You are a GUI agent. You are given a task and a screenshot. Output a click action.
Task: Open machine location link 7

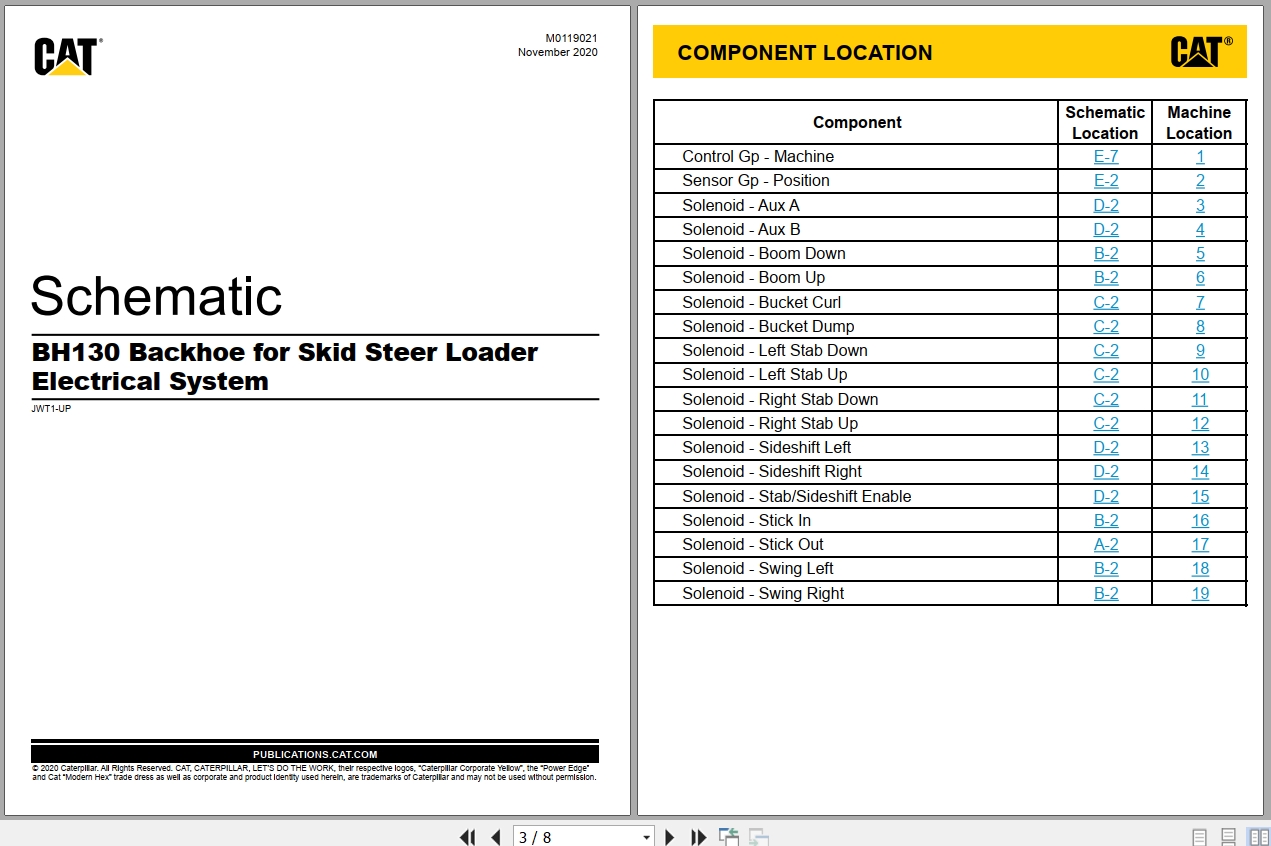1200,302
